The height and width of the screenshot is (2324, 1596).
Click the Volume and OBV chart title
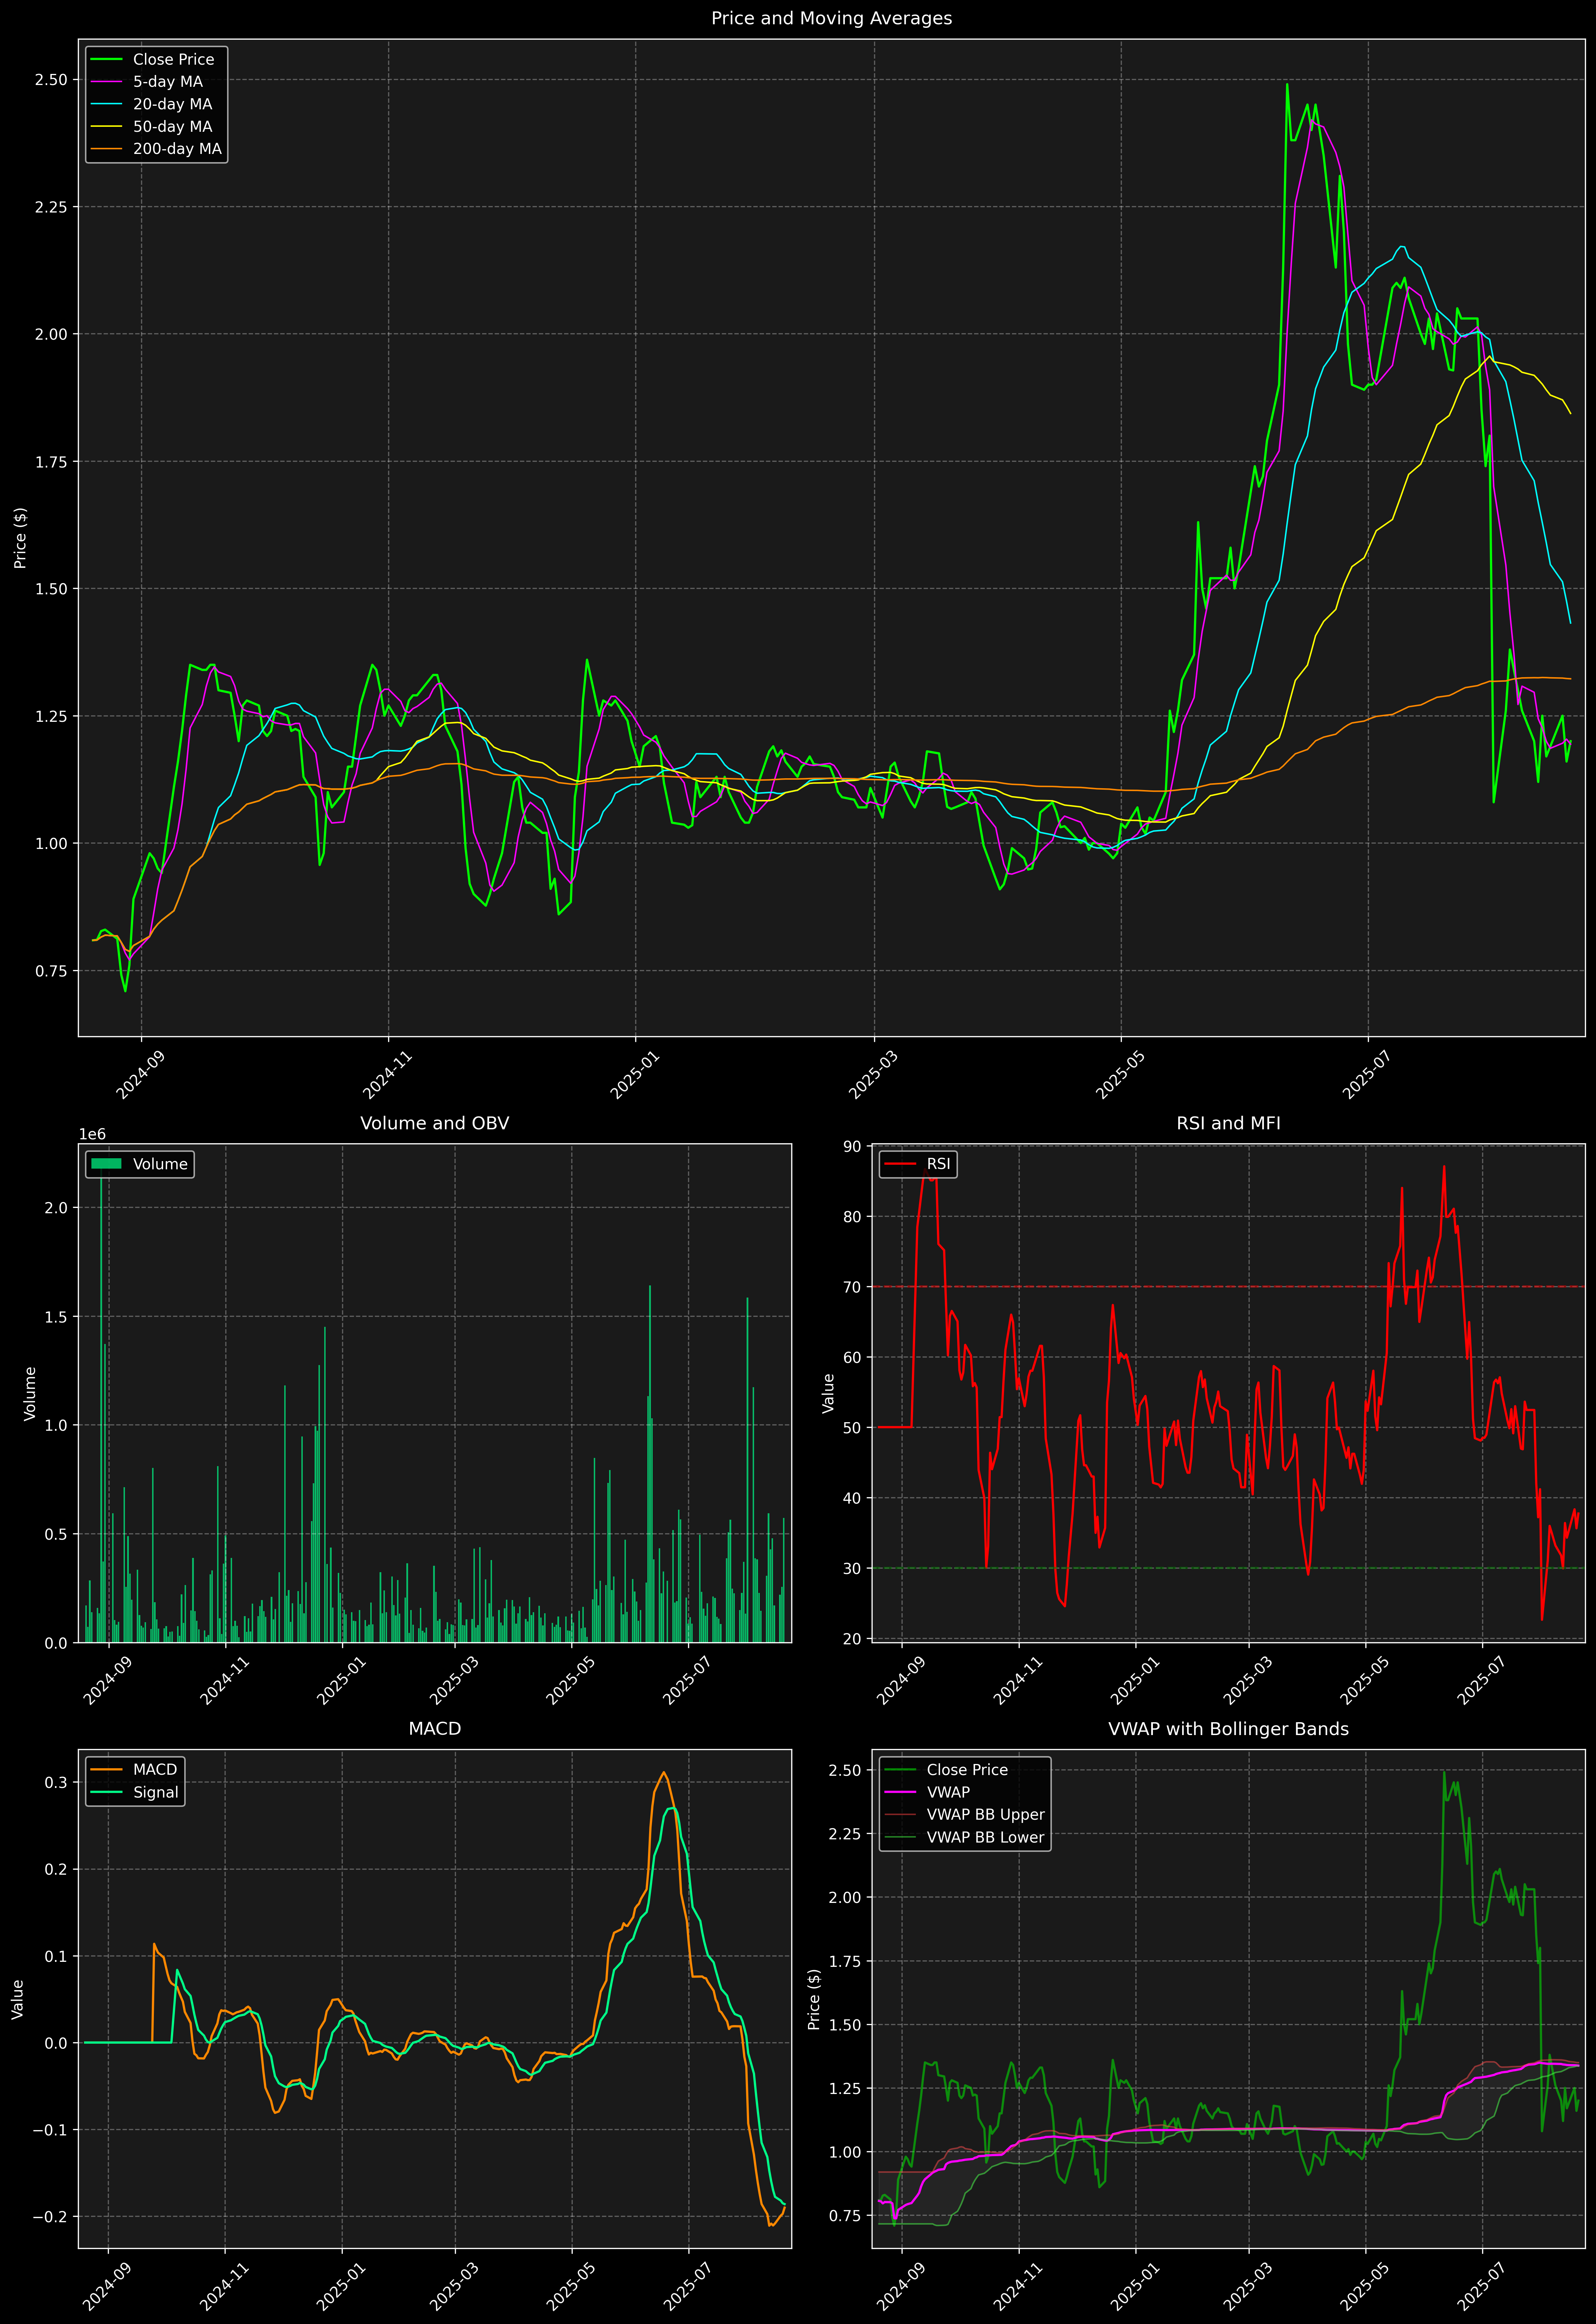pyautogui.click(x=434, y=1123)
